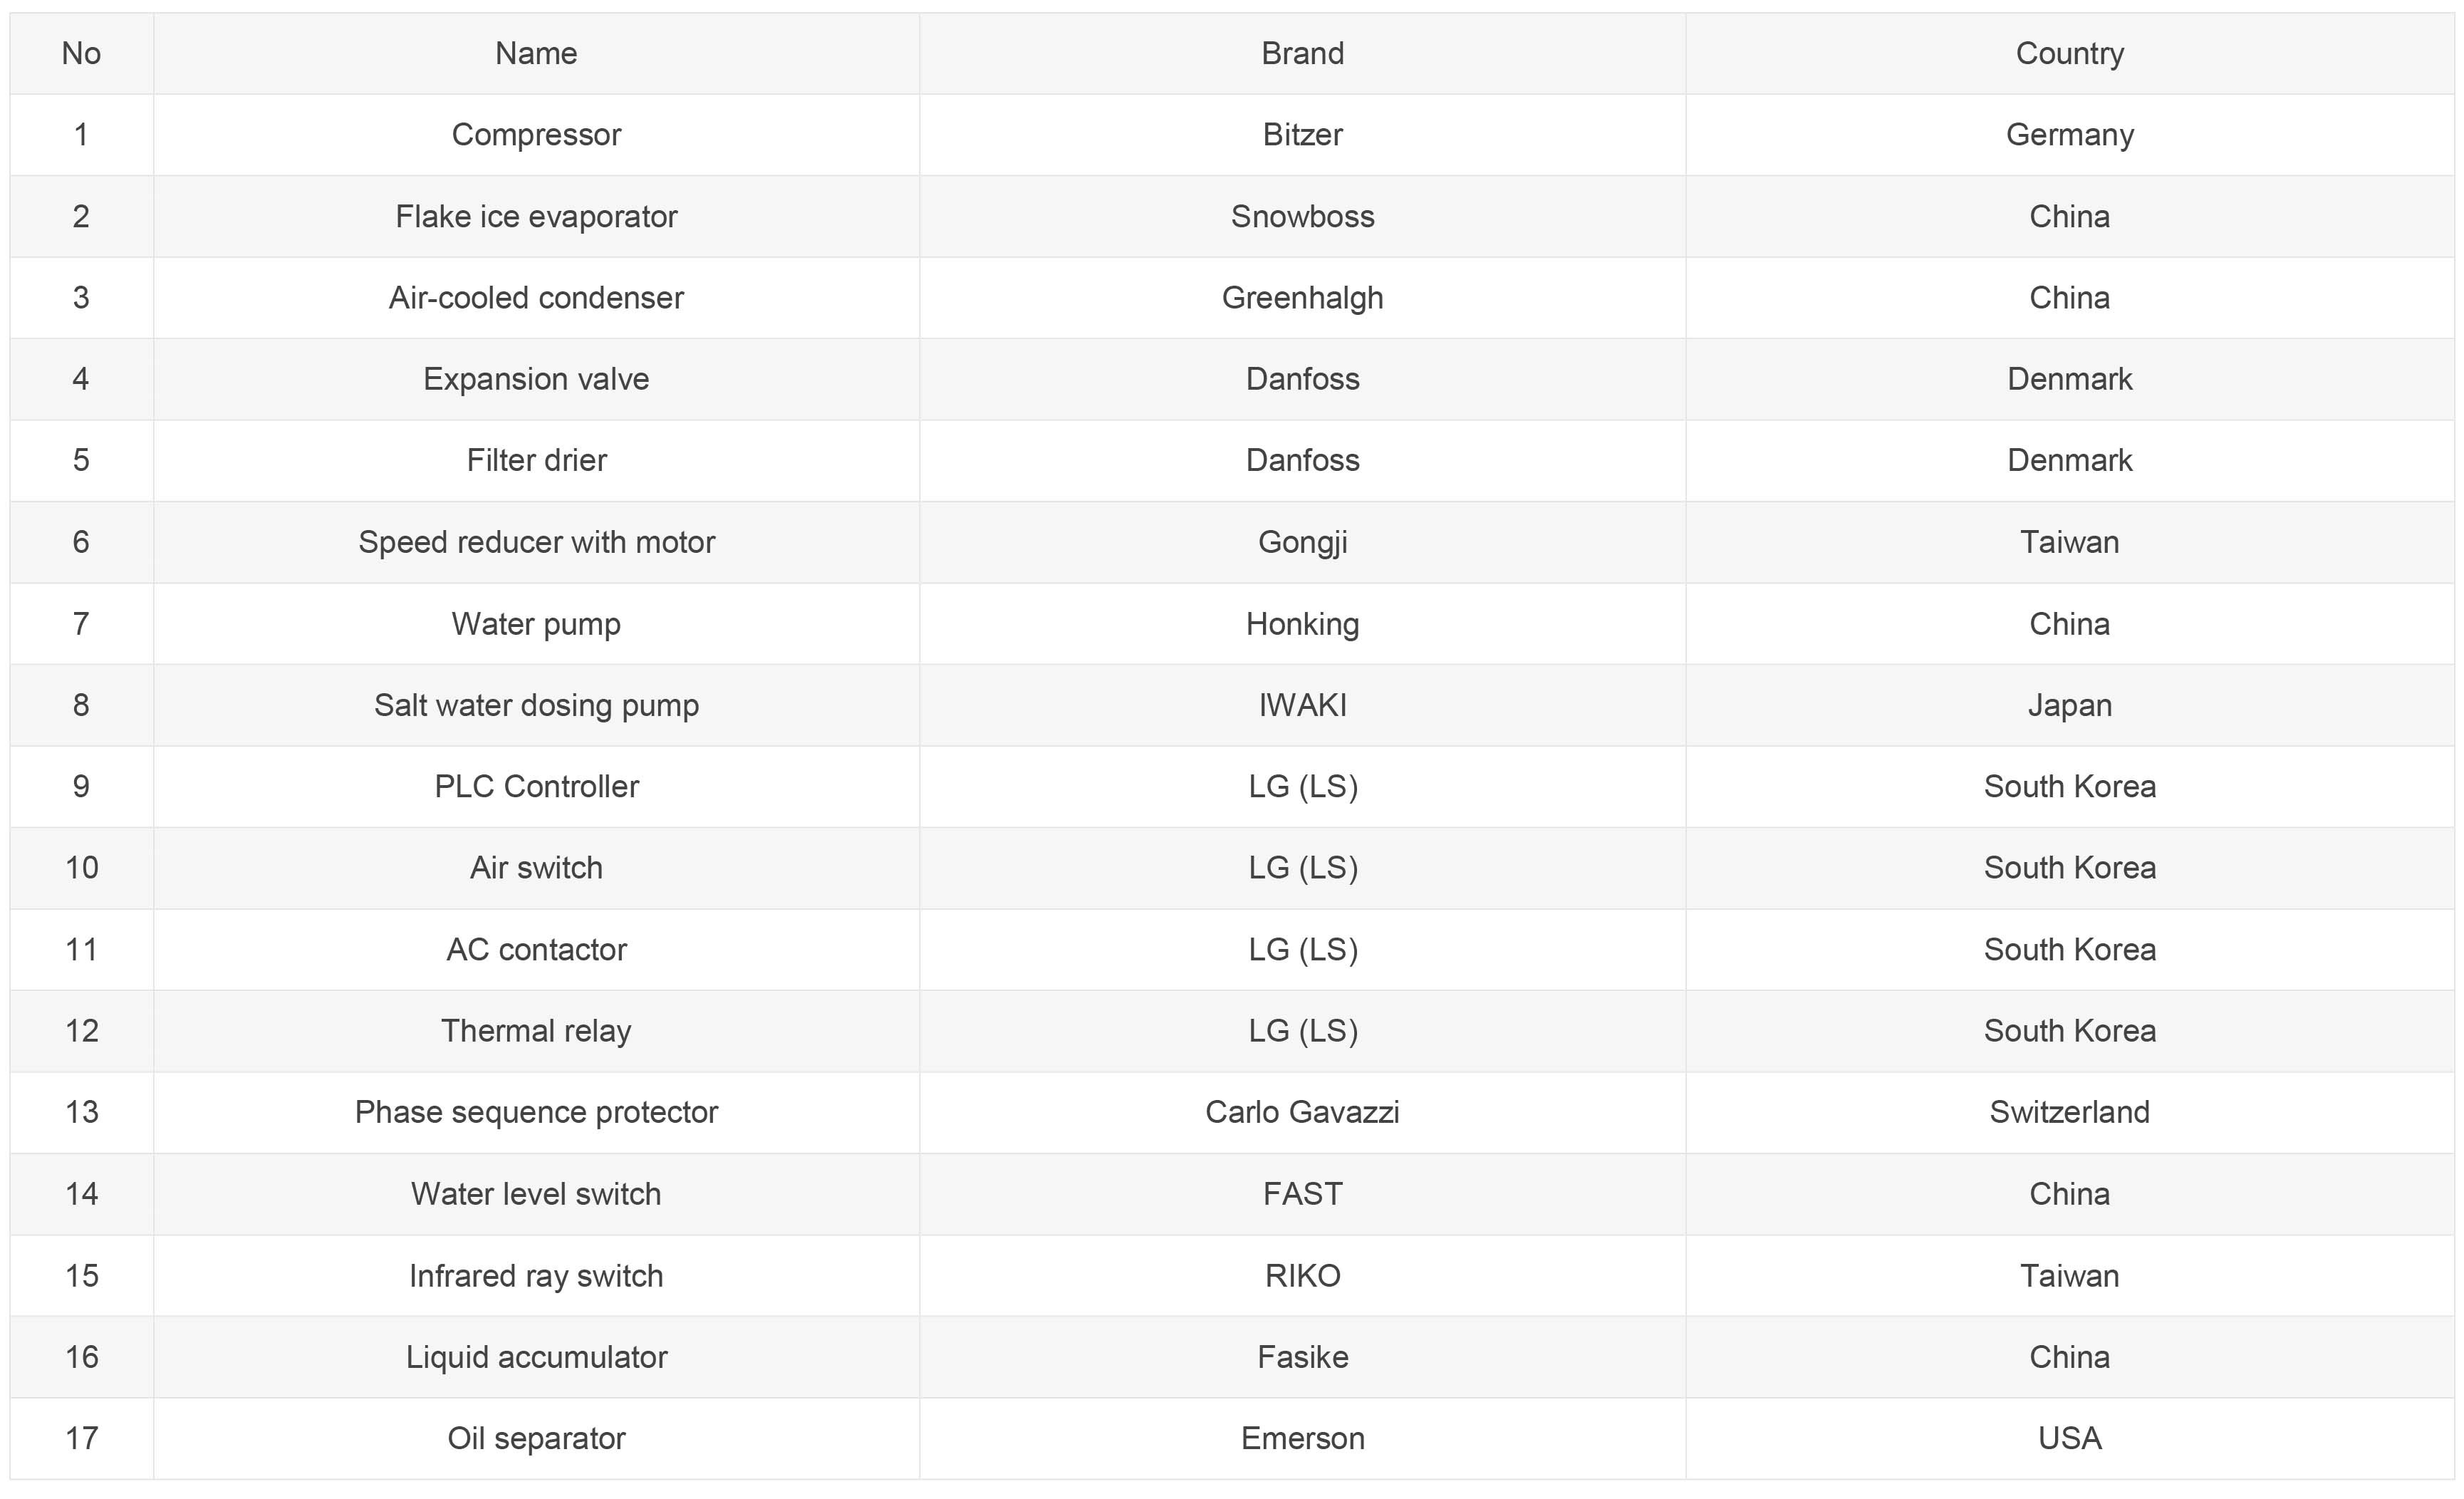2464x1499 pixels.
Task: Click the Name column header
Action: click(536, 53)
